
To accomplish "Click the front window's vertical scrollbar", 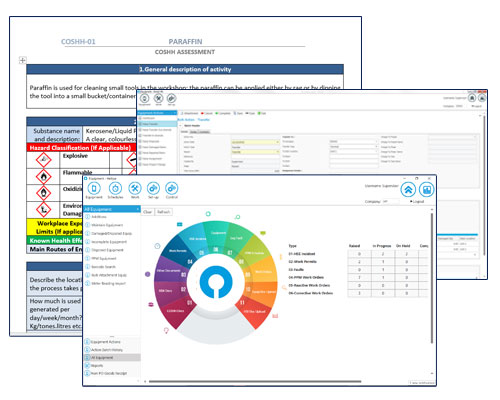I will pos(432,278).
